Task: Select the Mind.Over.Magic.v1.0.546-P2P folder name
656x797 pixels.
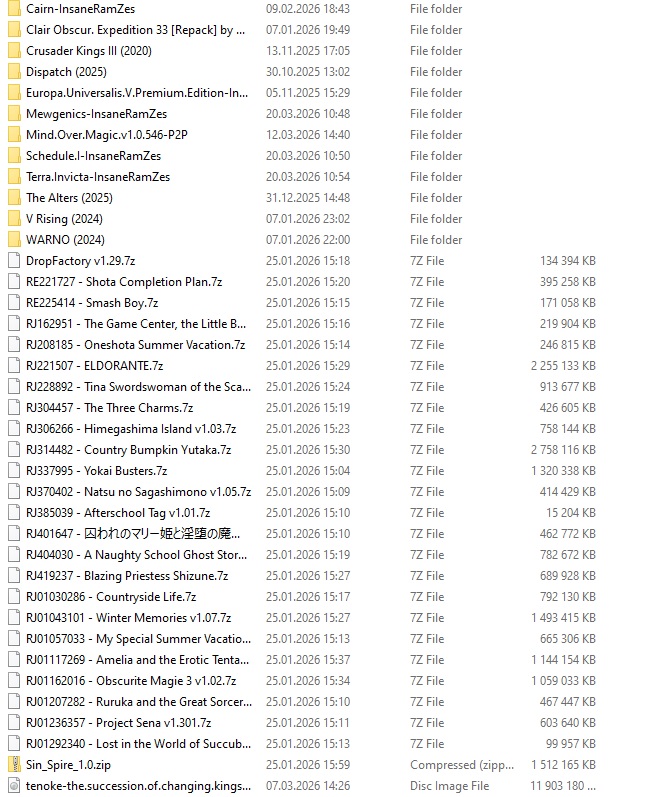Action: [107, 135]
